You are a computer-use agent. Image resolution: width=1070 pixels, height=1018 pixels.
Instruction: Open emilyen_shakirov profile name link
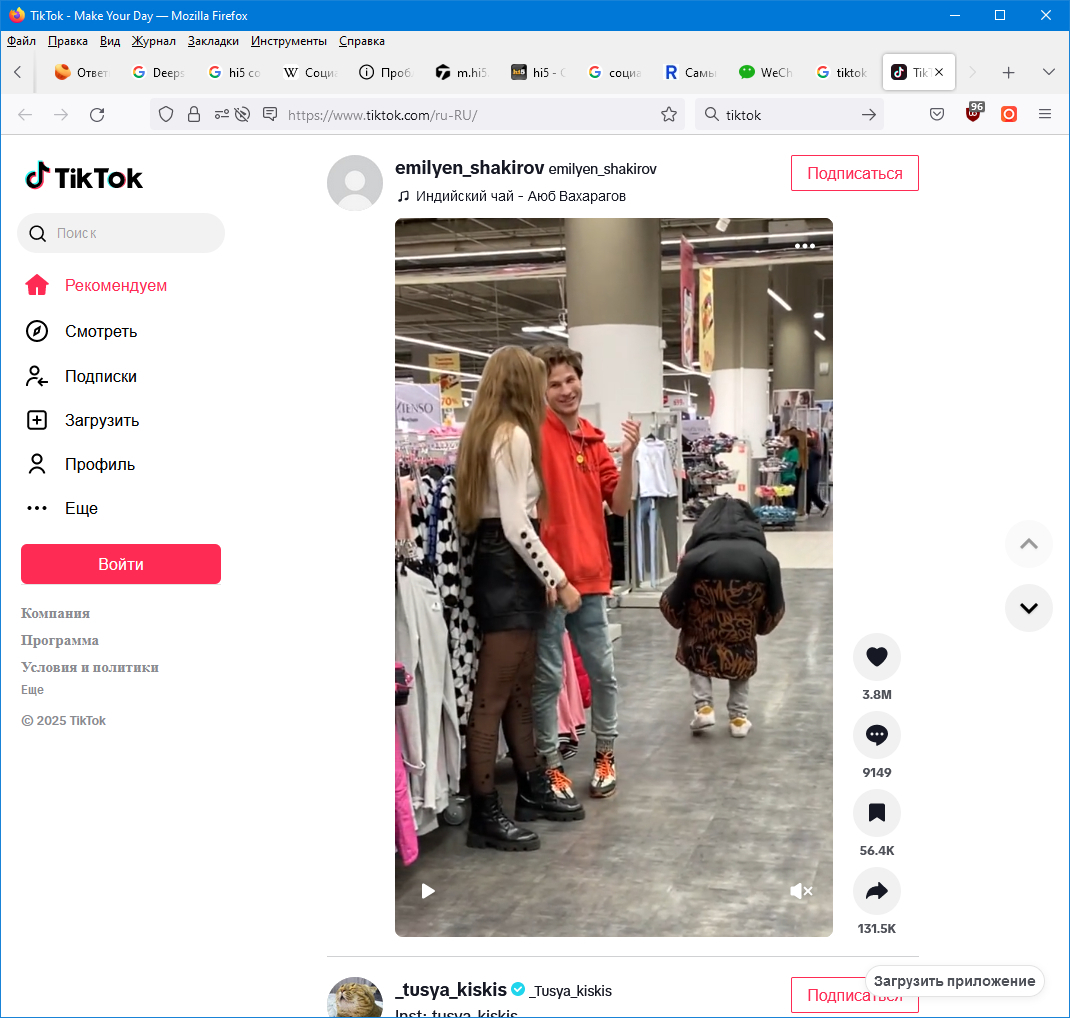point(469,168)
